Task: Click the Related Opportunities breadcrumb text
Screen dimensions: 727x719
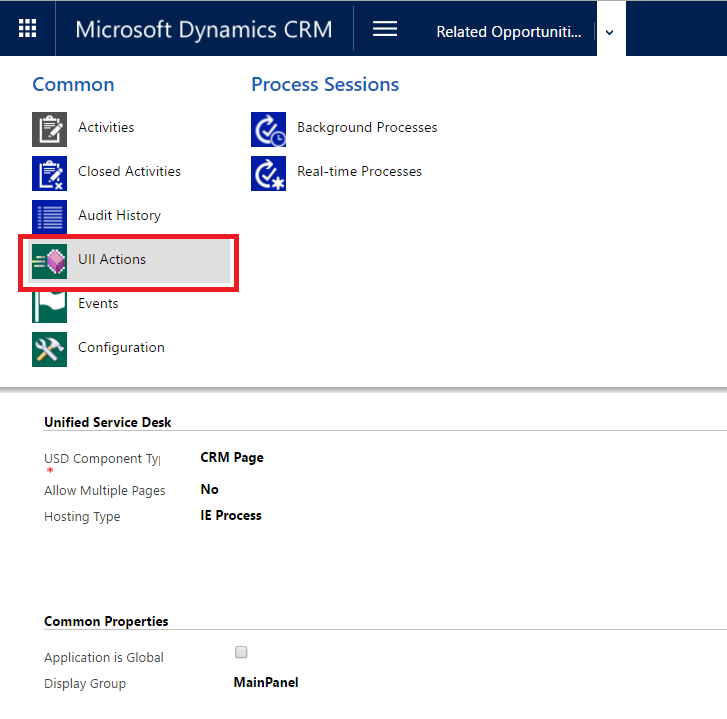Action: tap(508, 32)
